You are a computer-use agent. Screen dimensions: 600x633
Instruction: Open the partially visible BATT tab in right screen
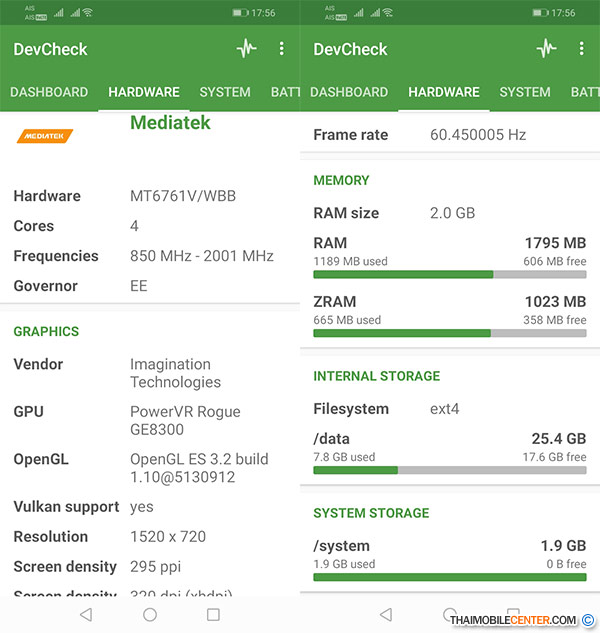[585, 92]
